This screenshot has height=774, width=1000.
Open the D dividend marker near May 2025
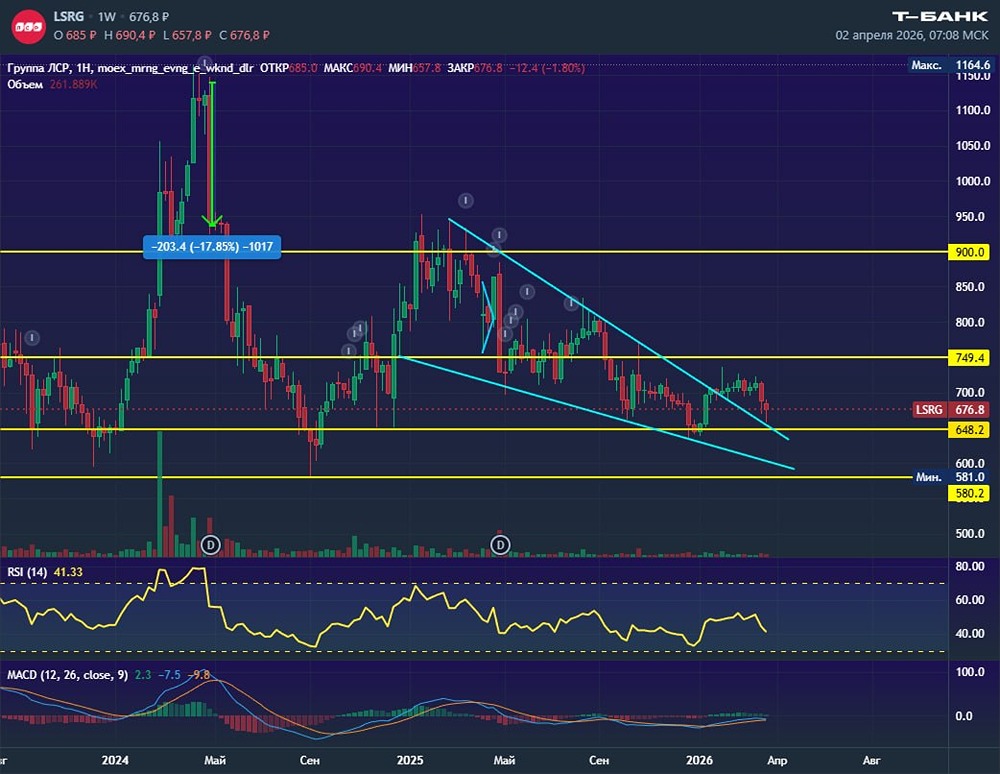pos(501,544)
